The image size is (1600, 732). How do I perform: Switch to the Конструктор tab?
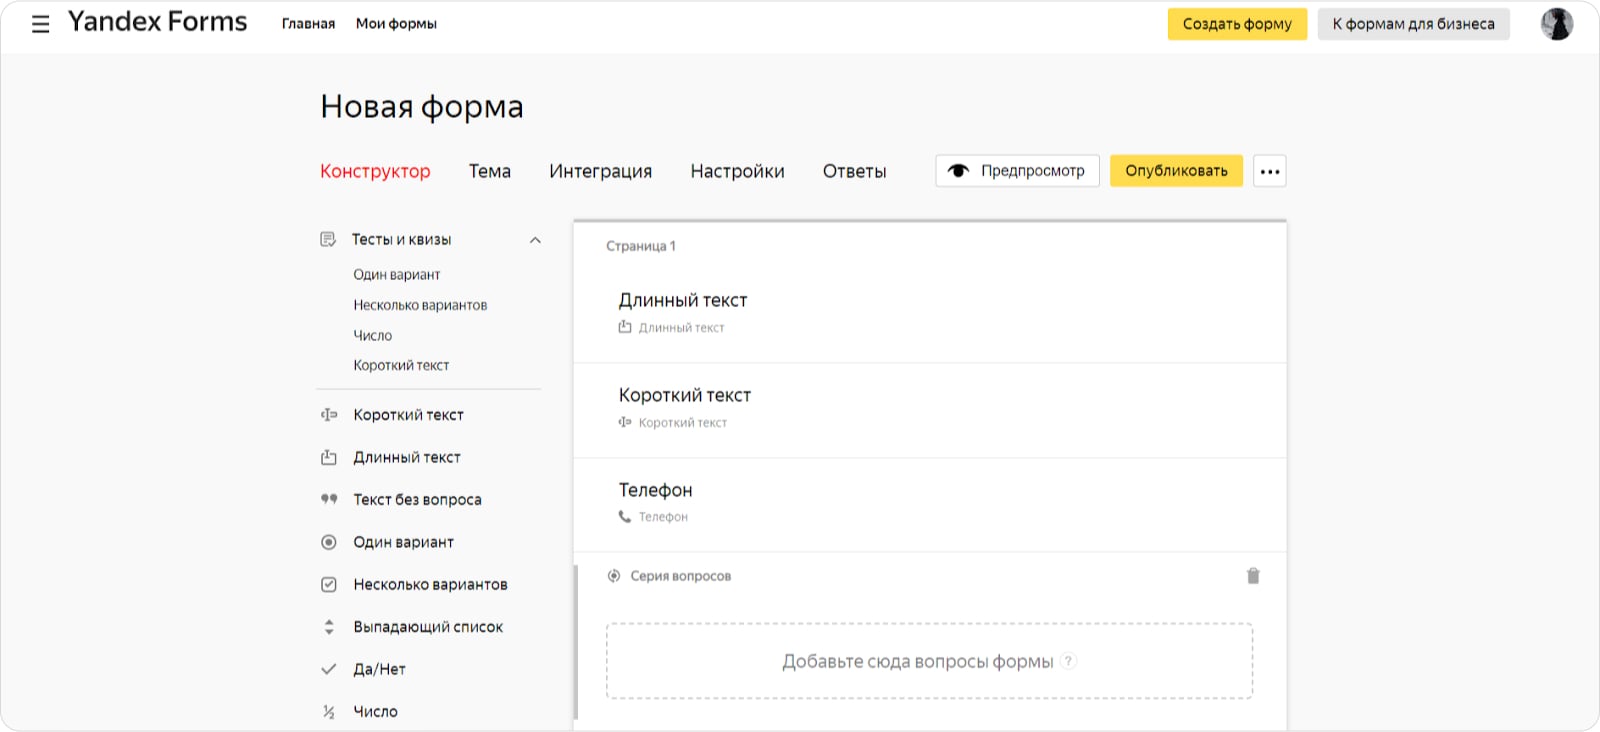pyautogui.click(x=375, y=171)
